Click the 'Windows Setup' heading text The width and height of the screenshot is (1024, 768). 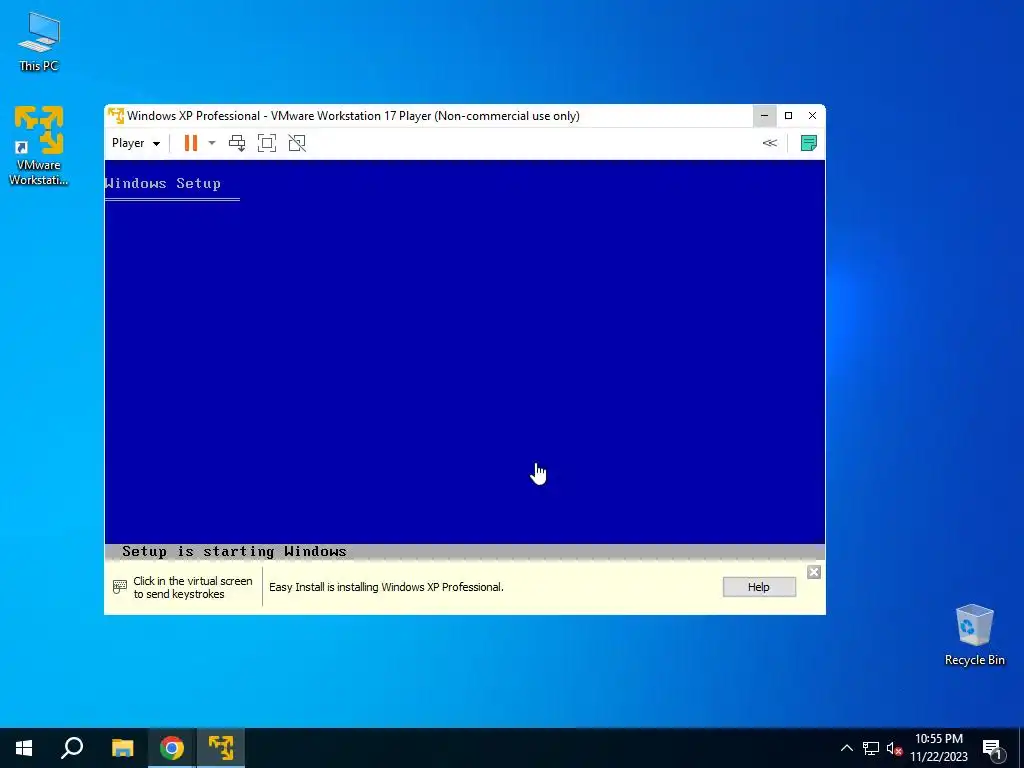point(163,183)
